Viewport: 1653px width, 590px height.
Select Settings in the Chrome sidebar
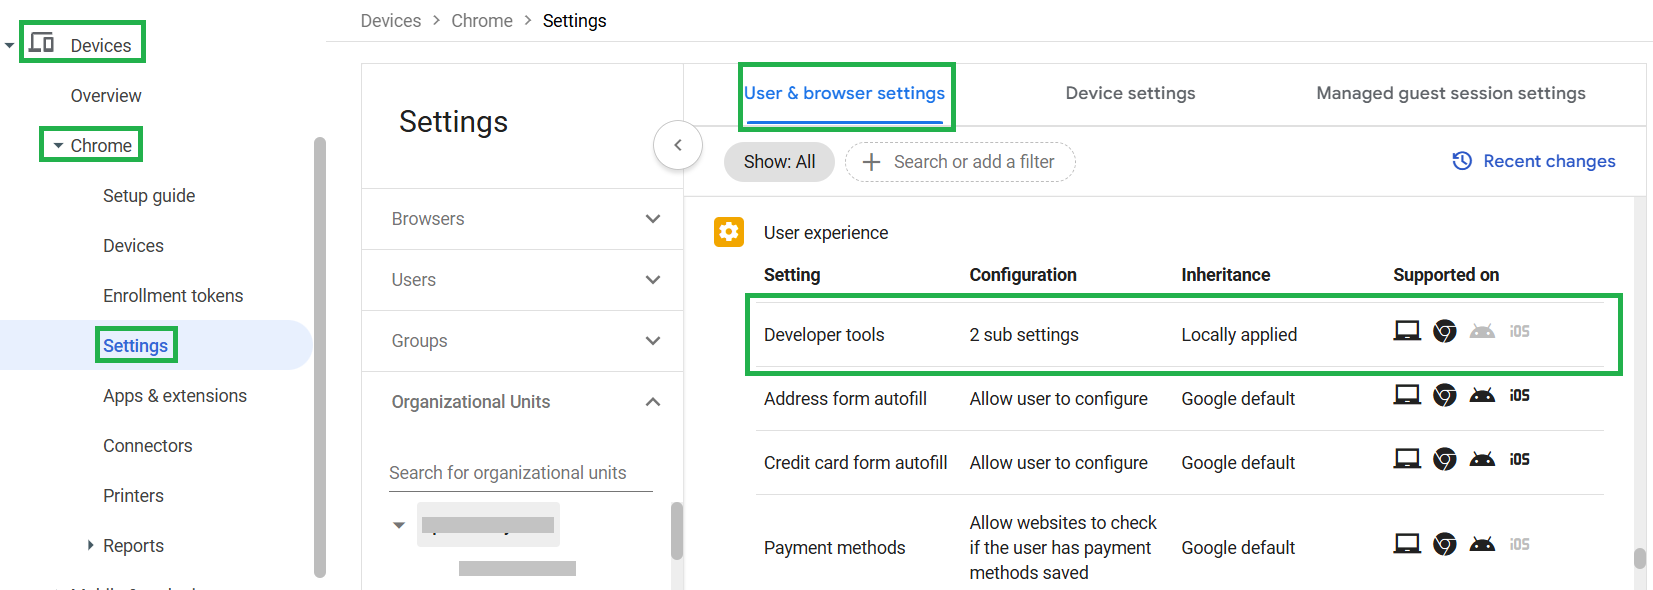135,346
